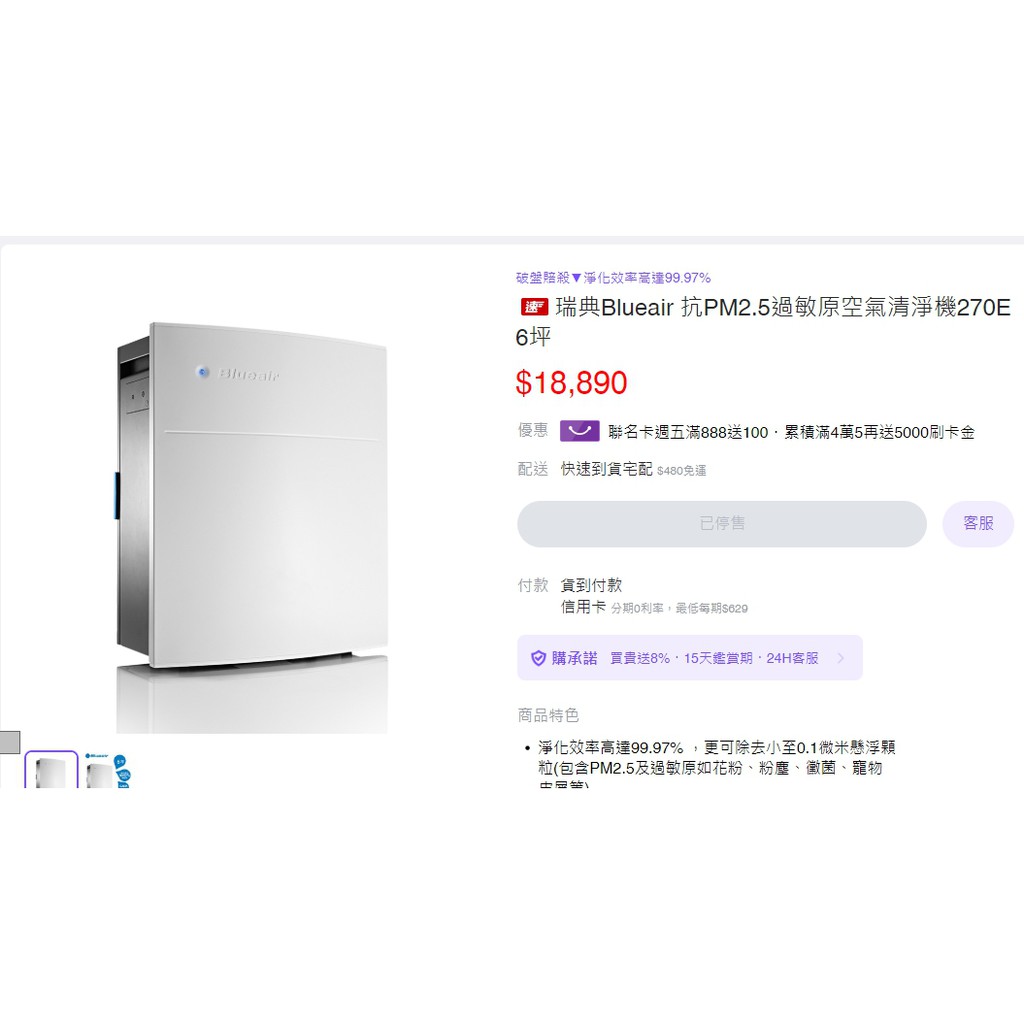Image resolution: width=1024 pixels, height=1024 pixels.
Task: Click the red 速 fast-delivery badge icon
Action: click(534, 307)
